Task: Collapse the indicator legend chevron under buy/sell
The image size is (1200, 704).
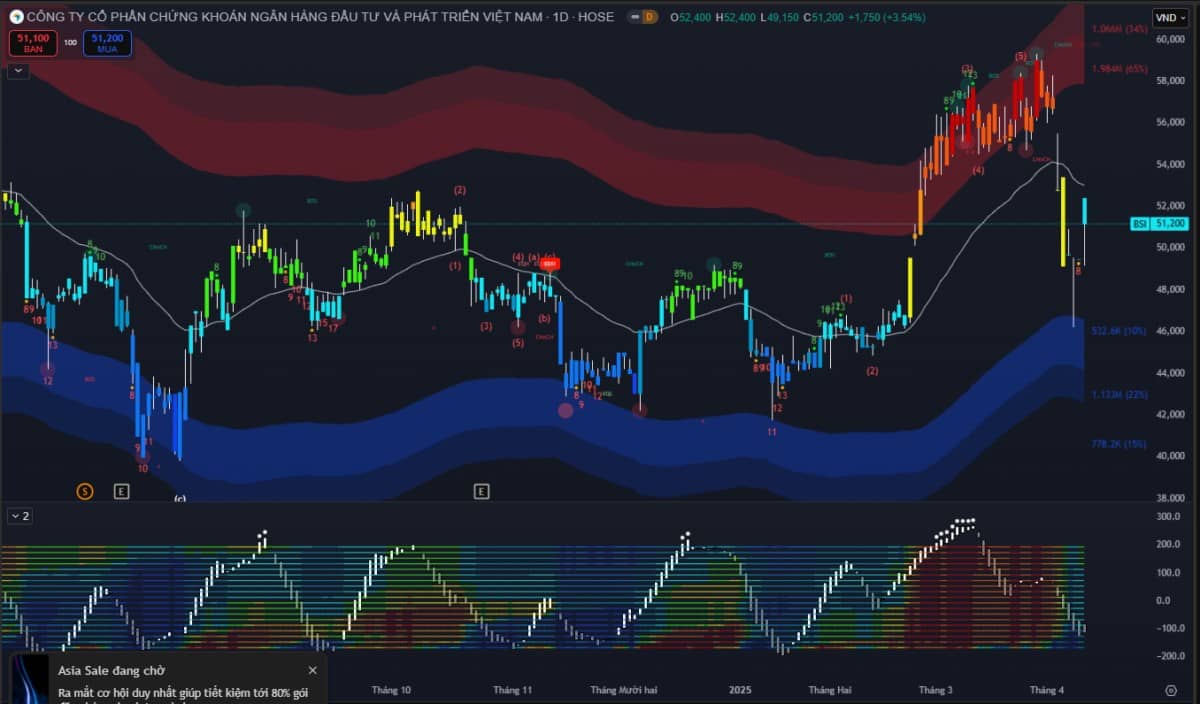Action: (19, 70)
